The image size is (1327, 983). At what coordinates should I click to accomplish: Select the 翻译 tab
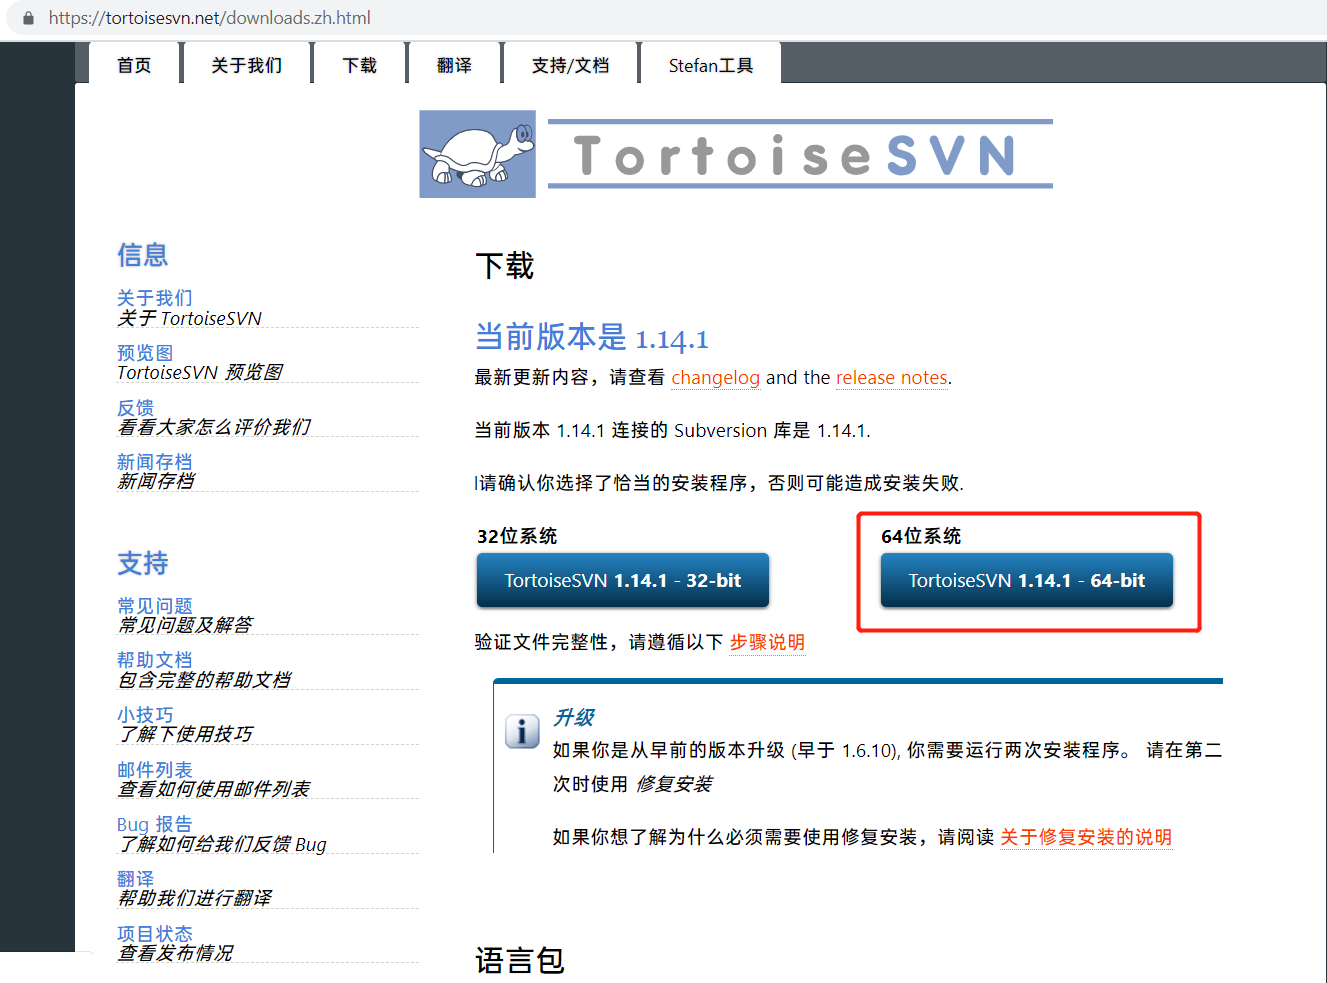coord(454,64)
